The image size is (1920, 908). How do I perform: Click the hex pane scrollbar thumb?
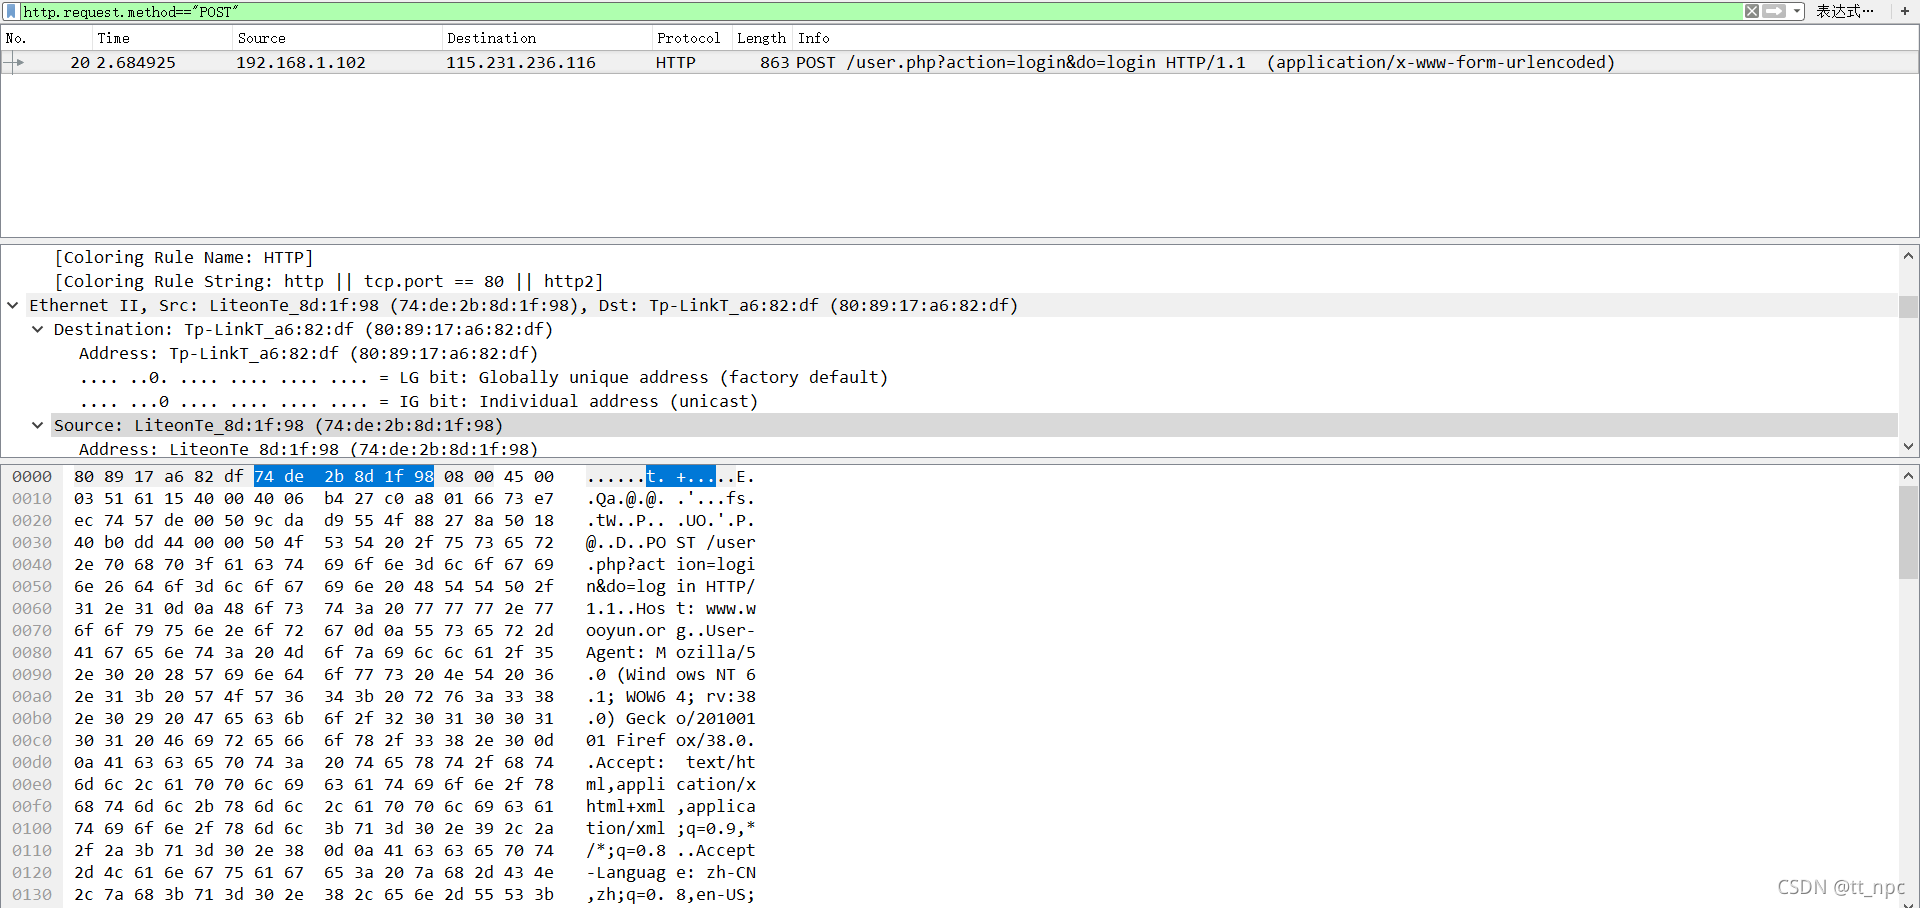[1908, 532]
